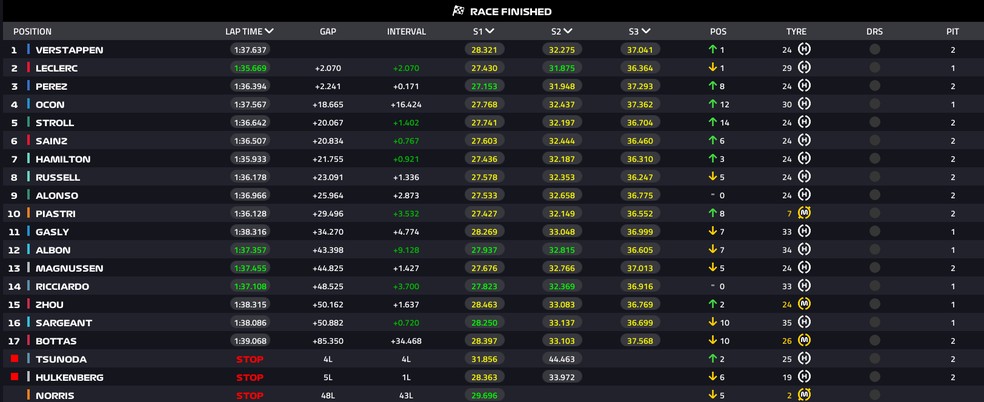Click the yellow down arrow in Gasly's row
The height and width of the screenshot is (402, 984).
tap(712, 231)
